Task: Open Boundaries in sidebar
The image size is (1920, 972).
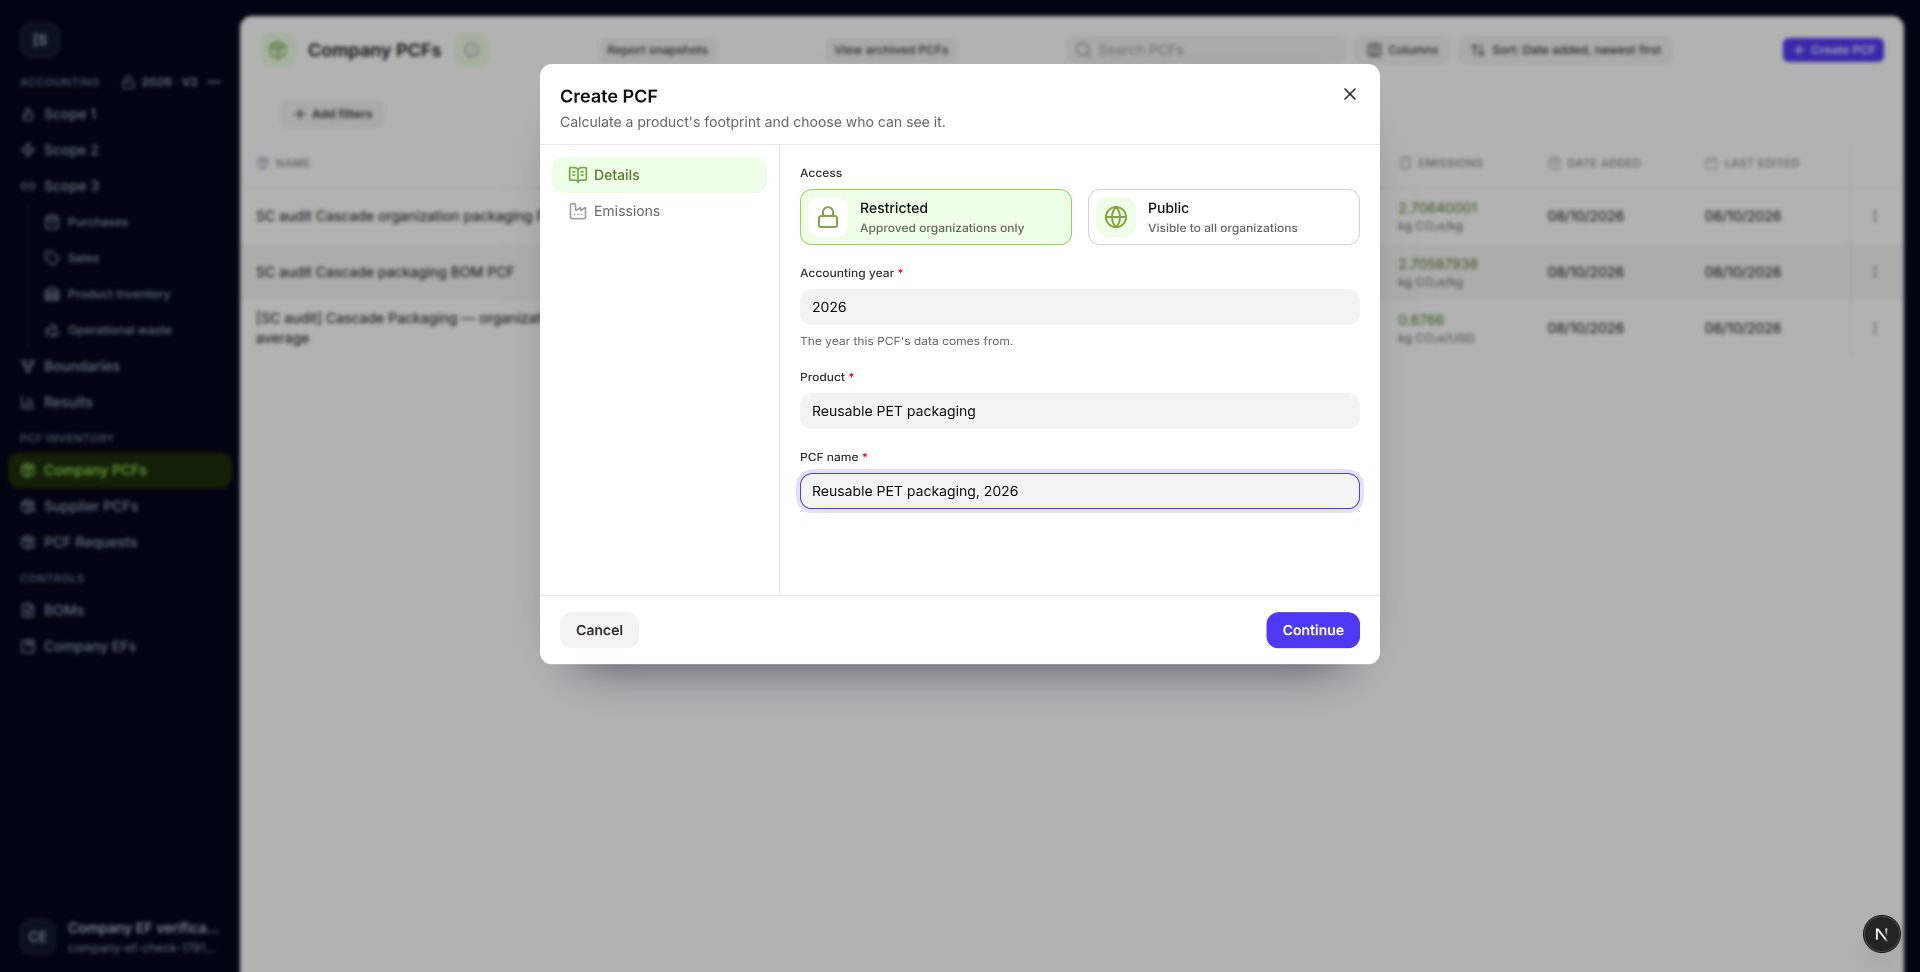Action: point(120,366)
